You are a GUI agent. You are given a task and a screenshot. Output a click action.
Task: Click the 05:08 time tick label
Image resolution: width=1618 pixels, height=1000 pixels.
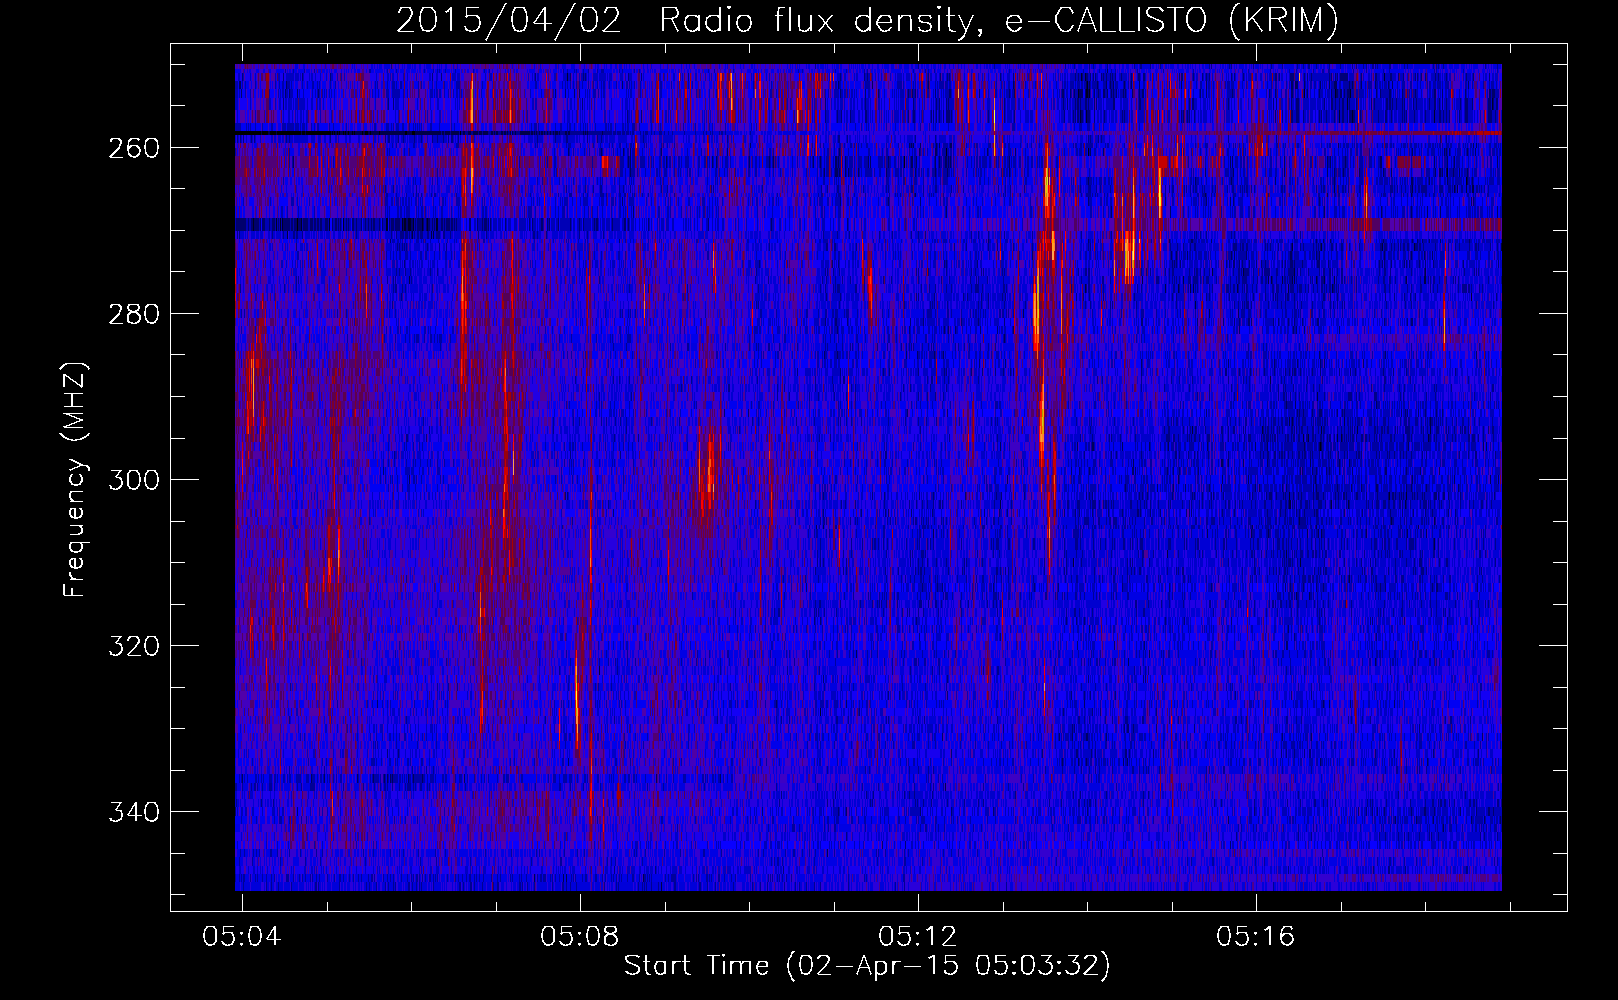[x=580, y=936]
